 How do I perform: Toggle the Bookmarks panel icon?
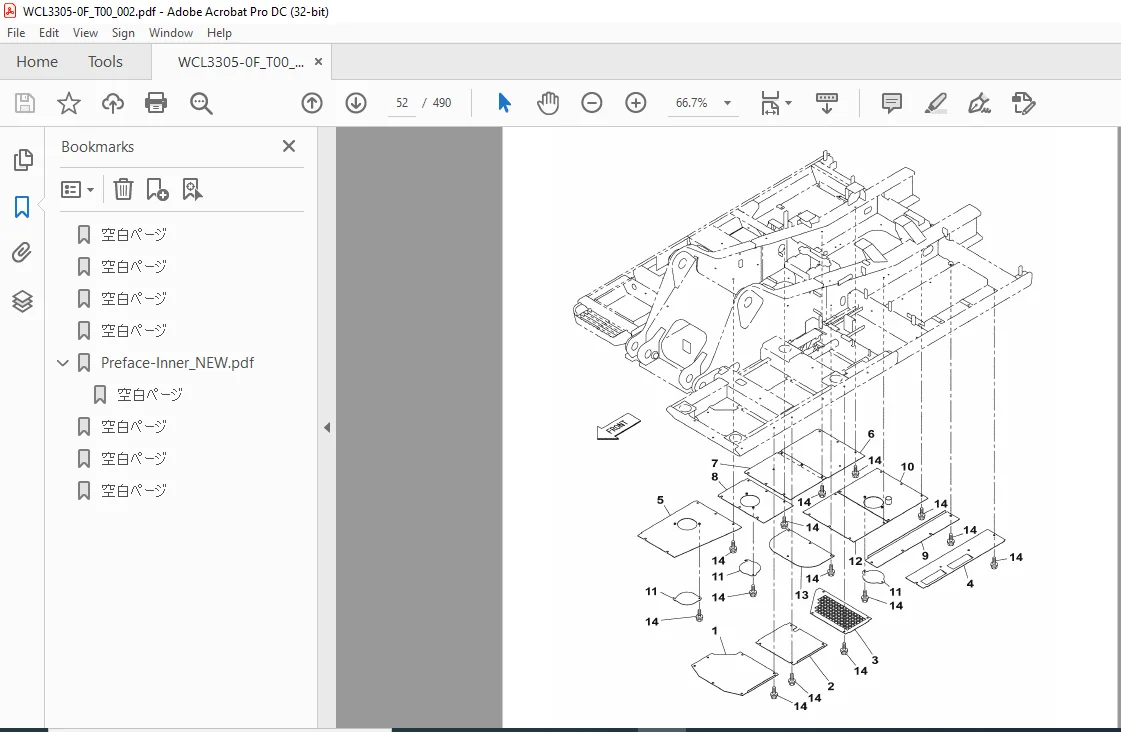pos(22,207)
